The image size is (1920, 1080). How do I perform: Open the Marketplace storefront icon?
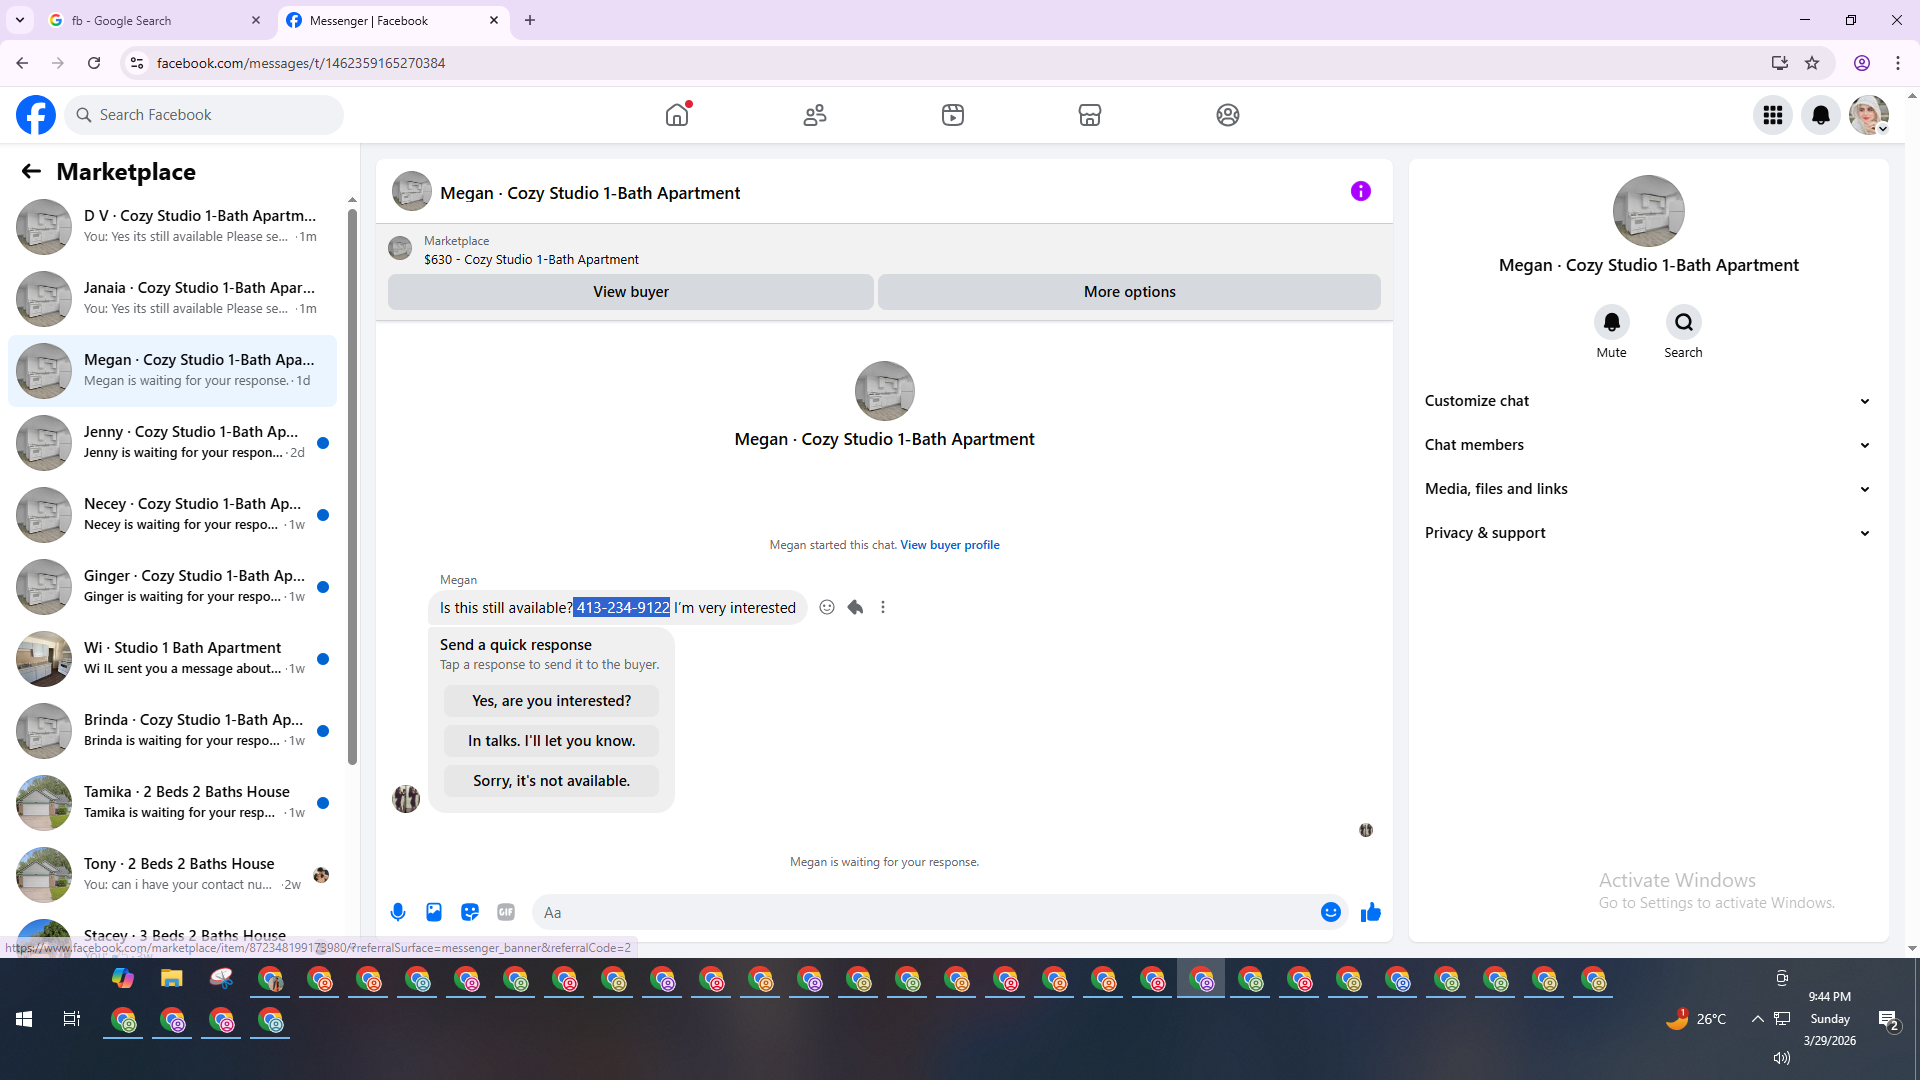point(1090,115)
